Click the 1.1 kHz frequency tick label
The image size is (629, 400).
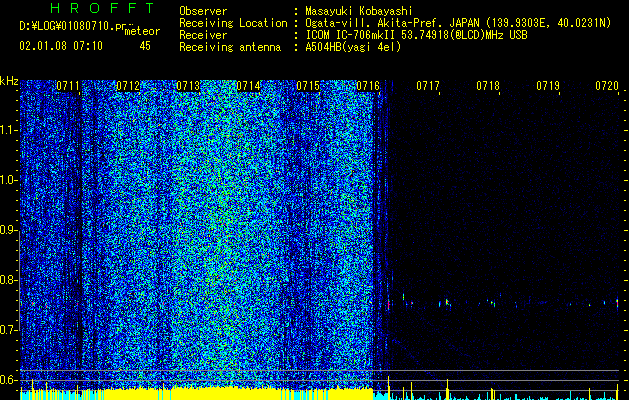pyautogui.click(x=8, y=130)
